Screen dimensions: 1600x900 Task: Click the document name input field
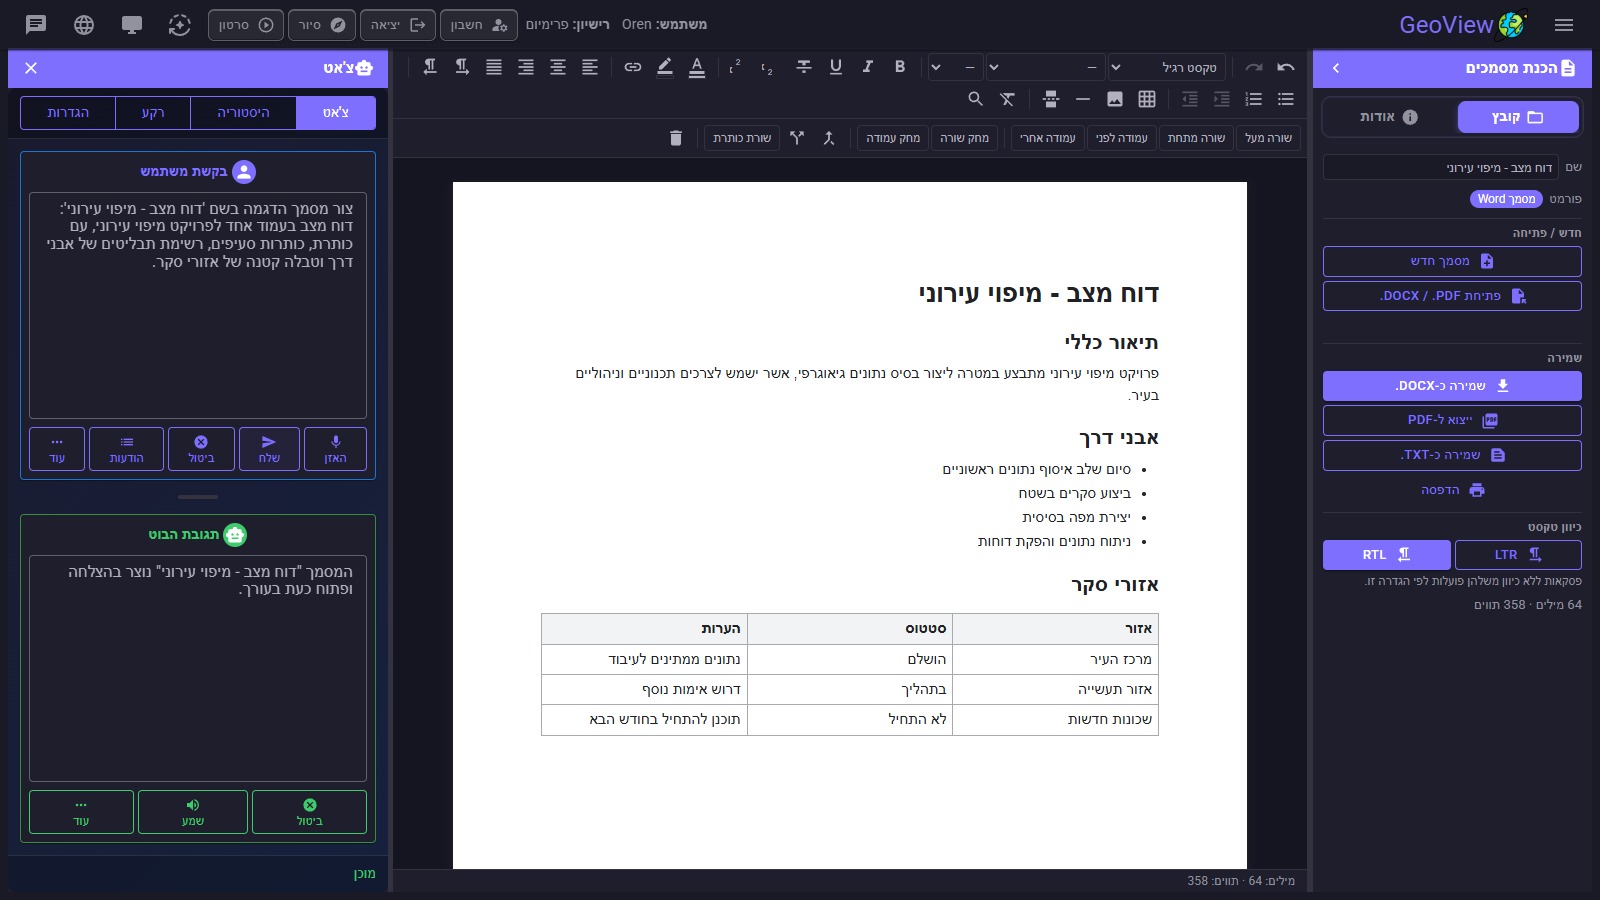[1441, 167]
